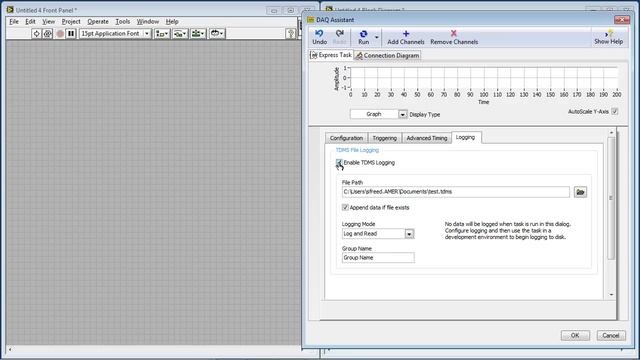Image resolution: width=640 pixels, height=360 pixels.
Task: Click Remove Channels red X icon
Action: click(x=453, y=33)
